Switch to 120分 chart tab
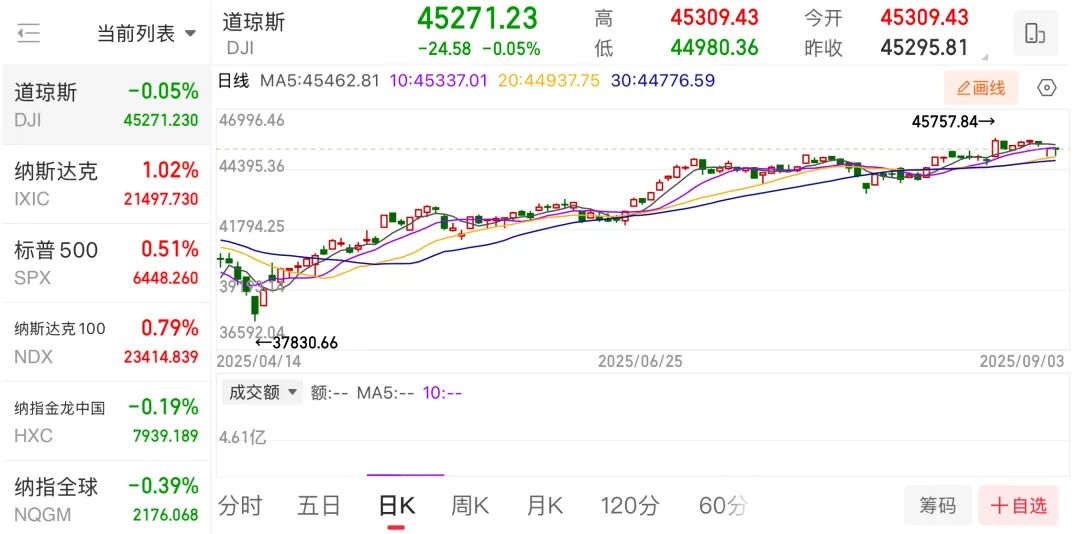The height and width of the screenshot is (534, 1080). click(630, 506)
